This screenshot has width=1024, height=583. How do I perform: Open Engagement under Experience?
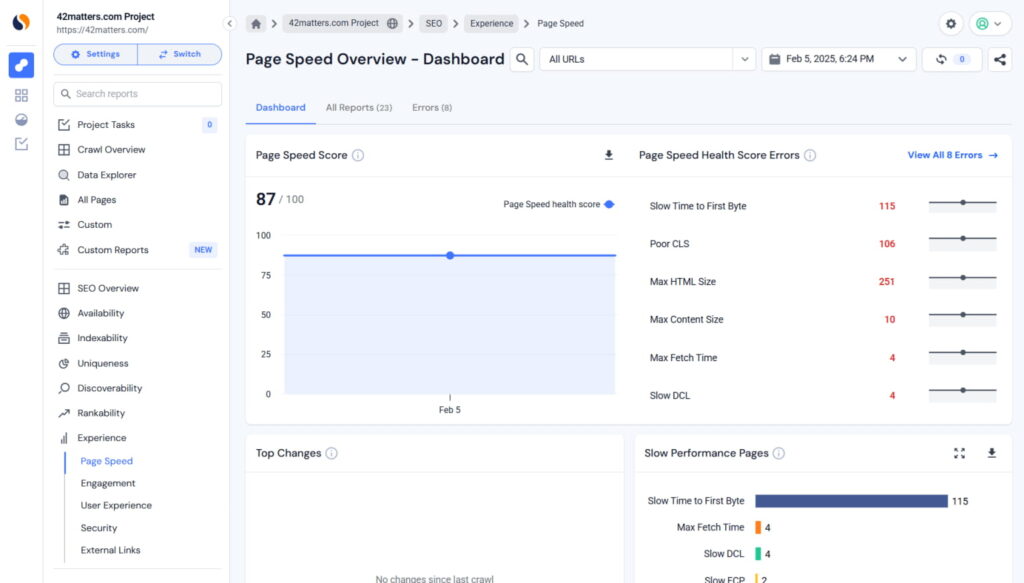(108, 483)
